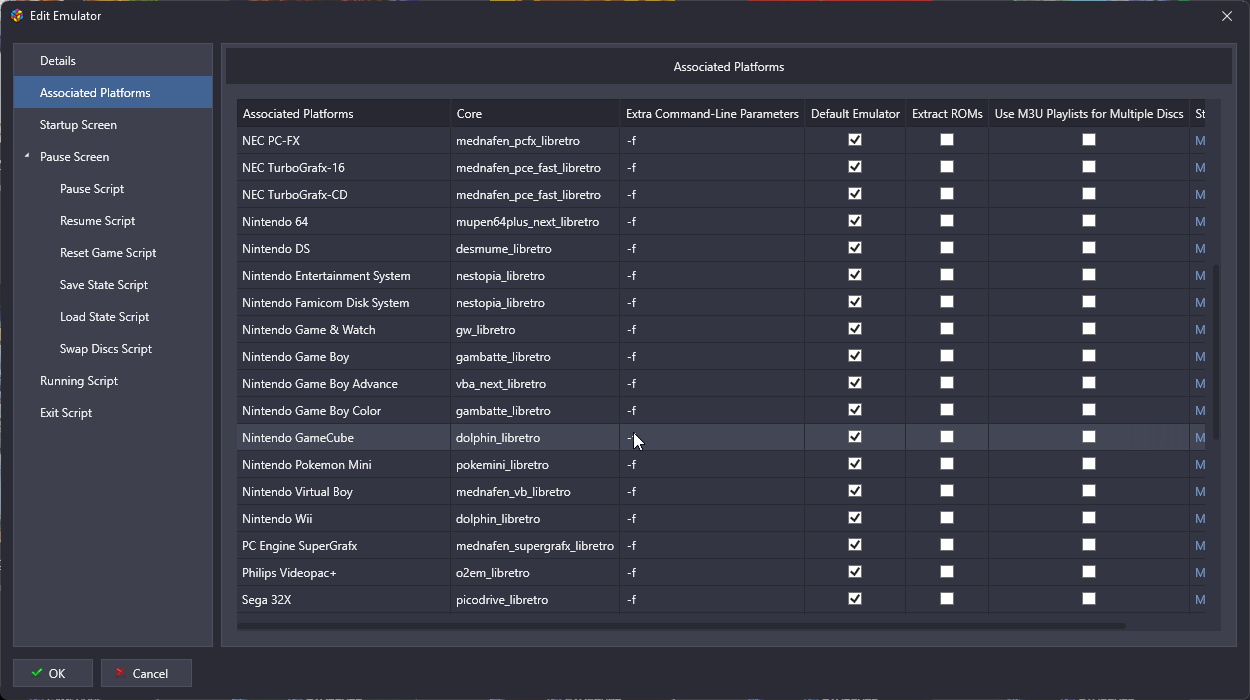This screenshot has height=700, width=1250.
Task: Select Associated Platforms in the sidebar
Action: (x=113, y=93)
